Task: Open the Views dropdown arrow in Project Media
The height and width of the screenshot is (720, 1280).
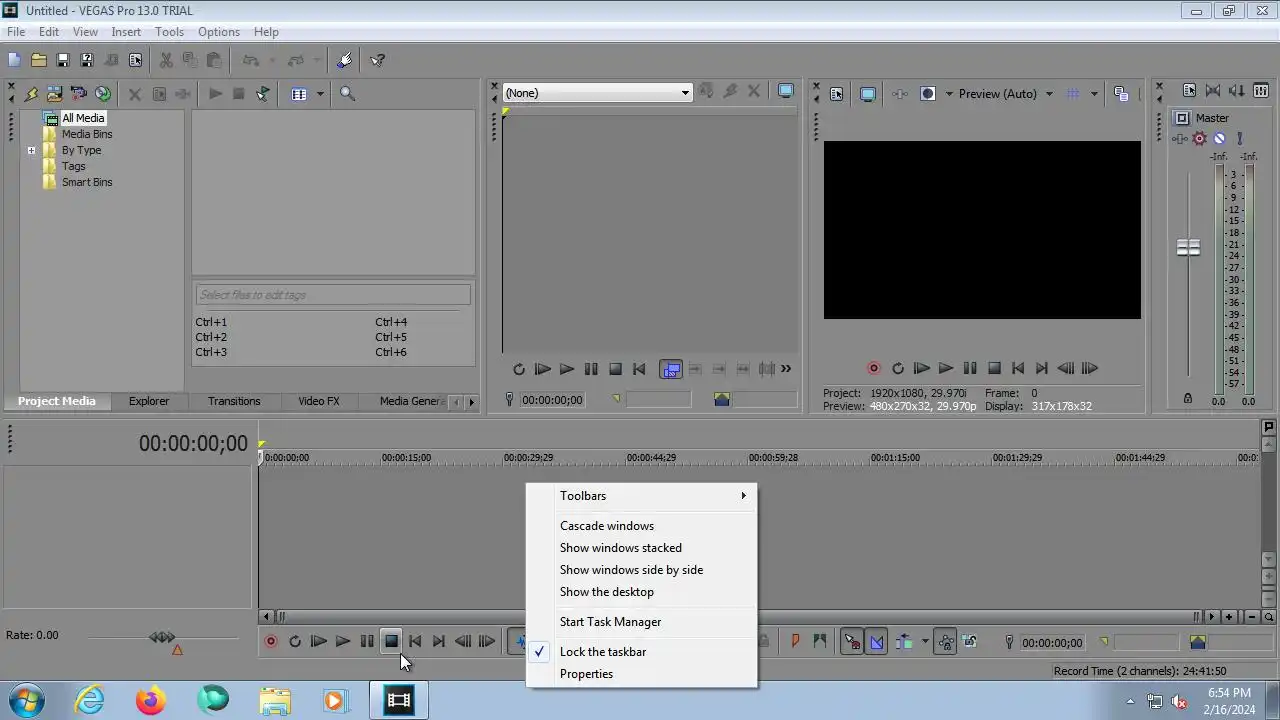Action: click(320, 94)
